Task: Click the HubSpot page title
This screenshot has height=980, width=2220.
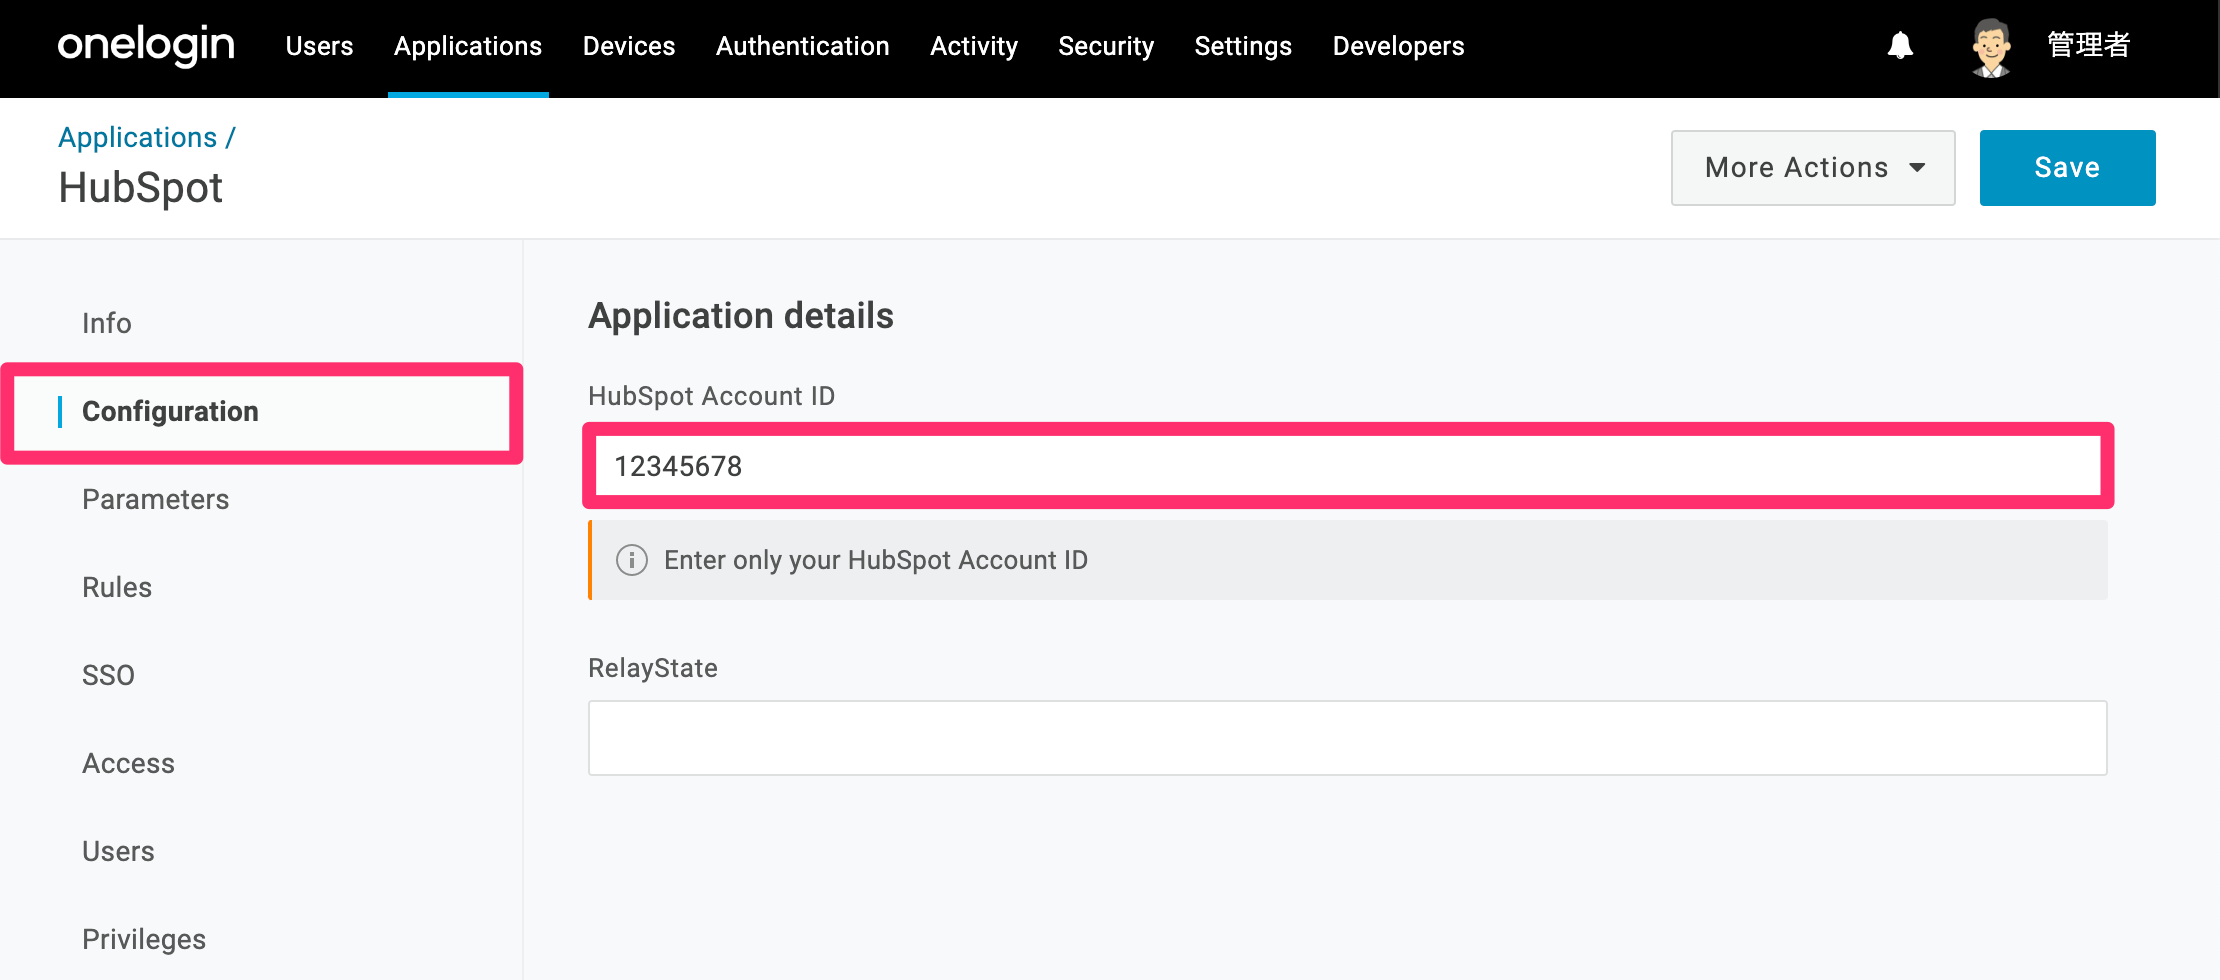Action: pyautogui.click(x=141, y=188)
